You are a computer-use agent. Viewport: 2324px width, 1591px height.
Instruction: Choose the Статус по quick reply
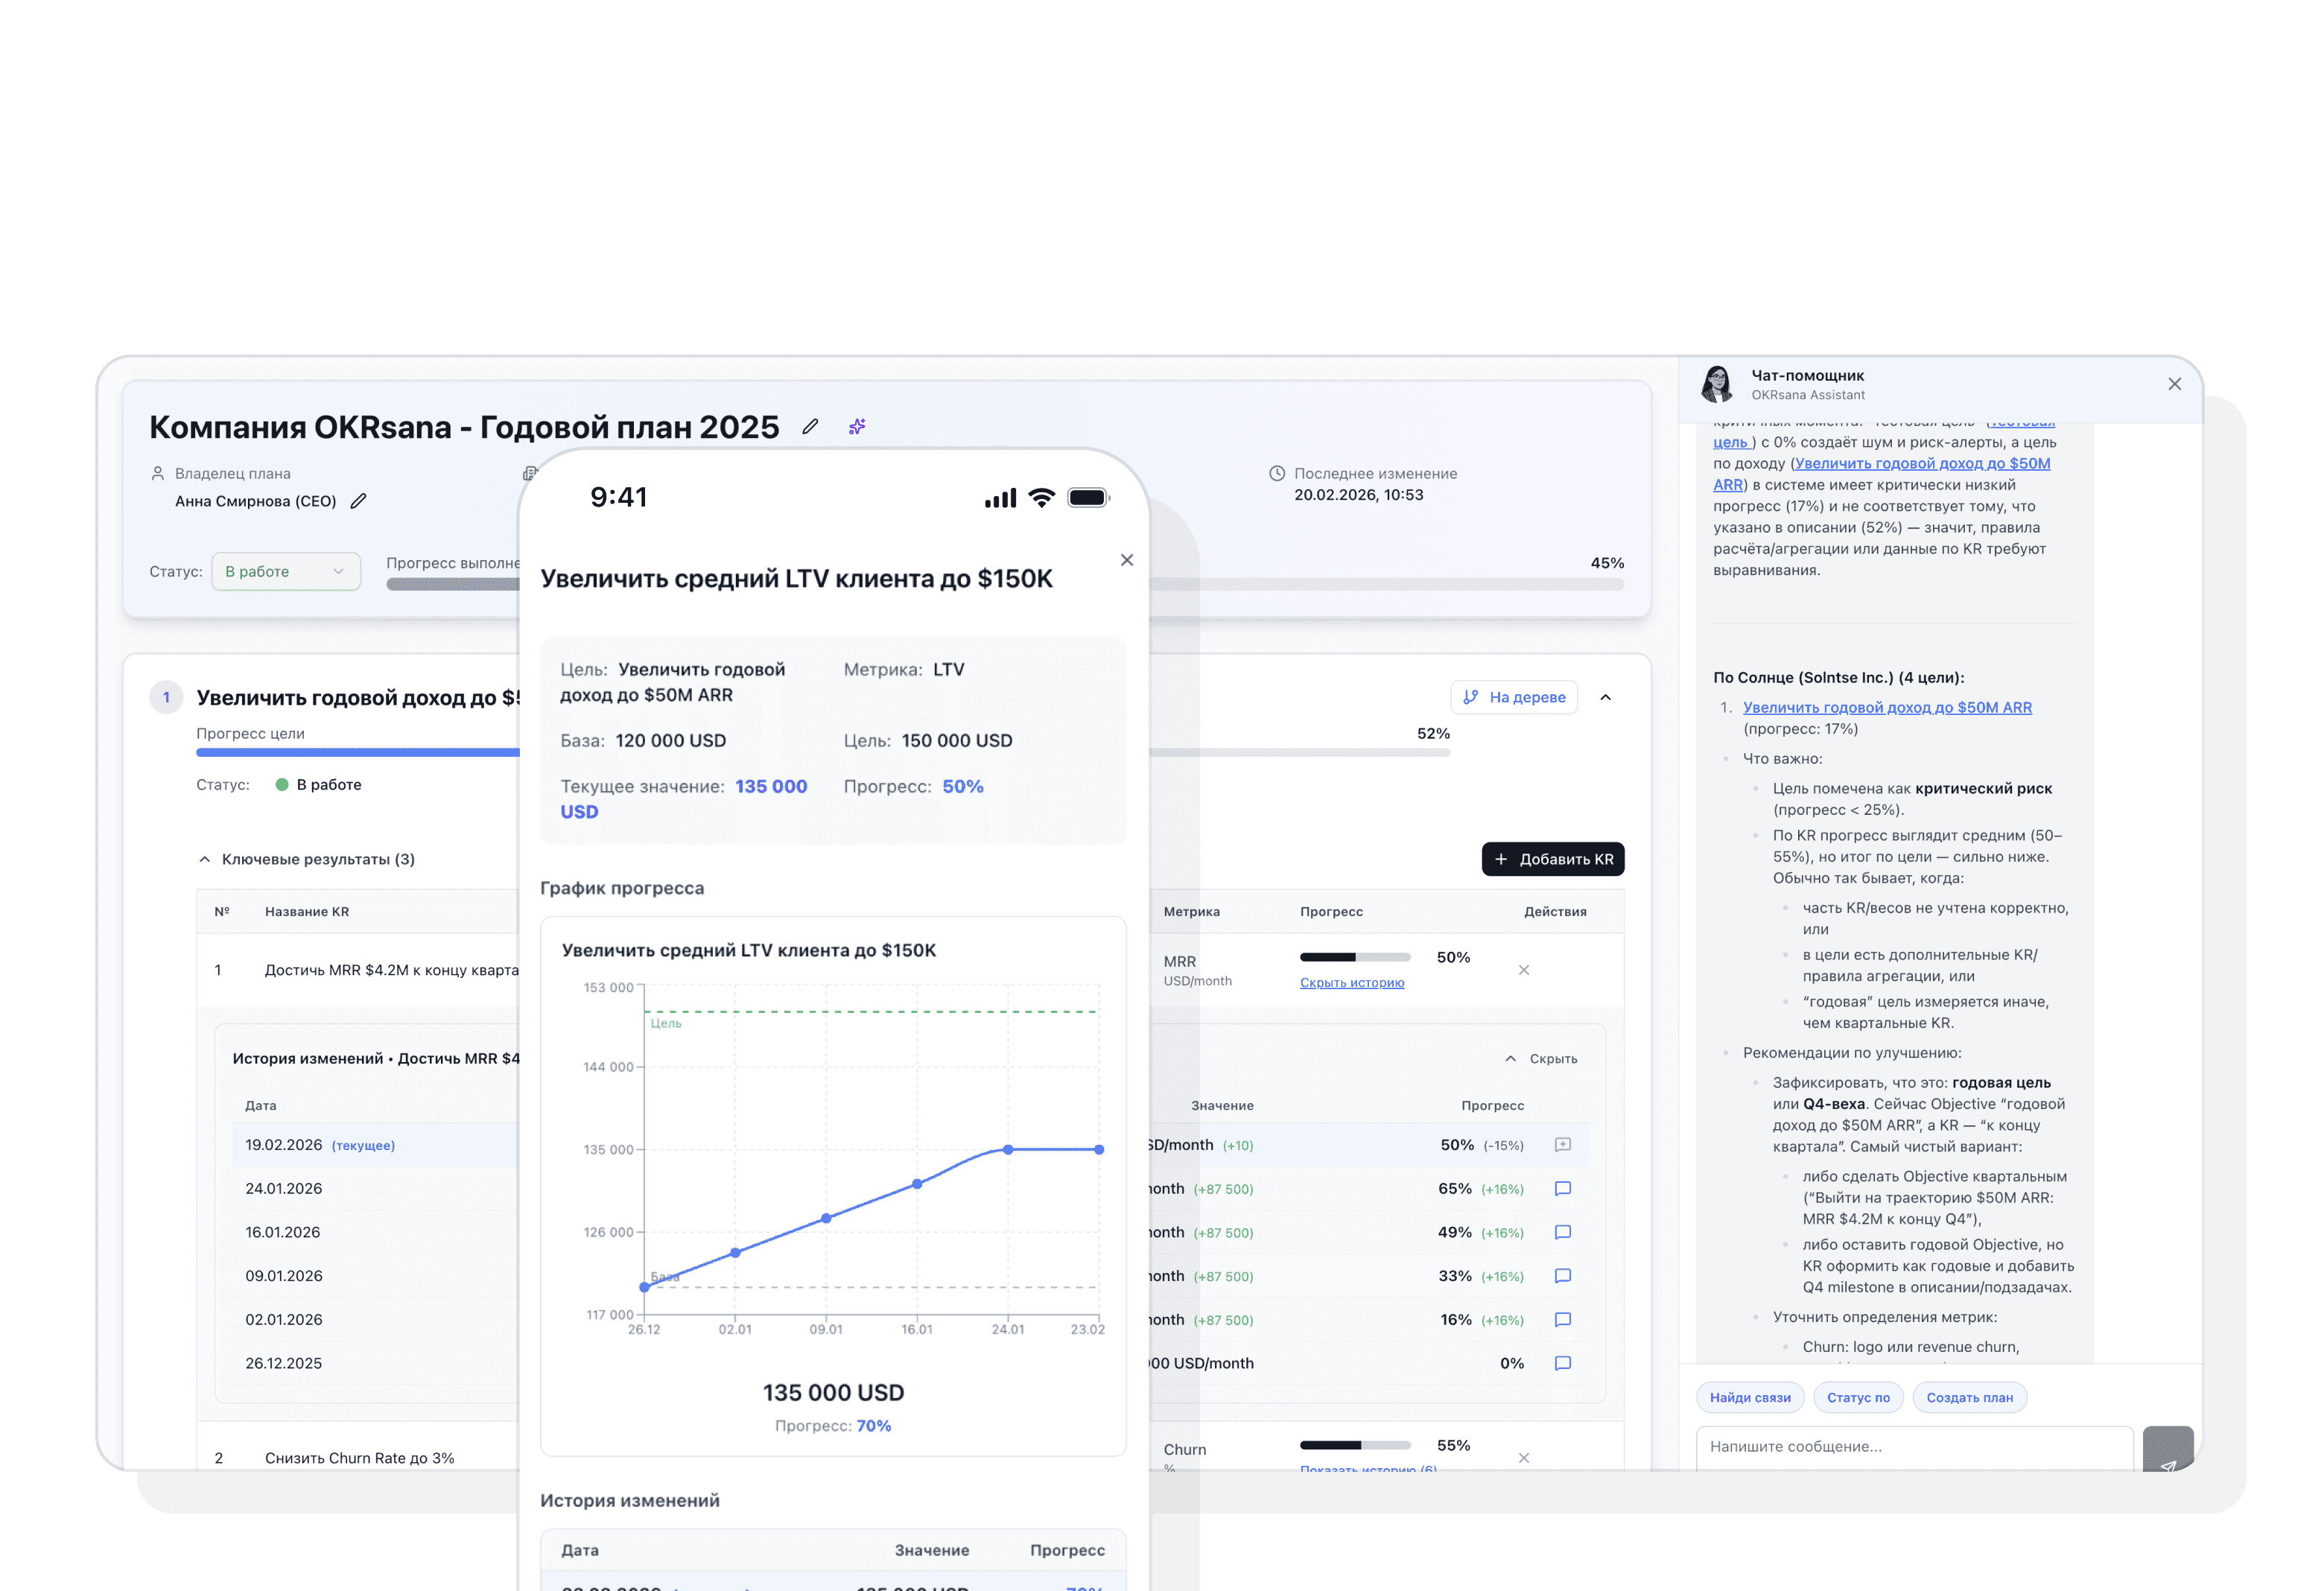[1858, 1398]
